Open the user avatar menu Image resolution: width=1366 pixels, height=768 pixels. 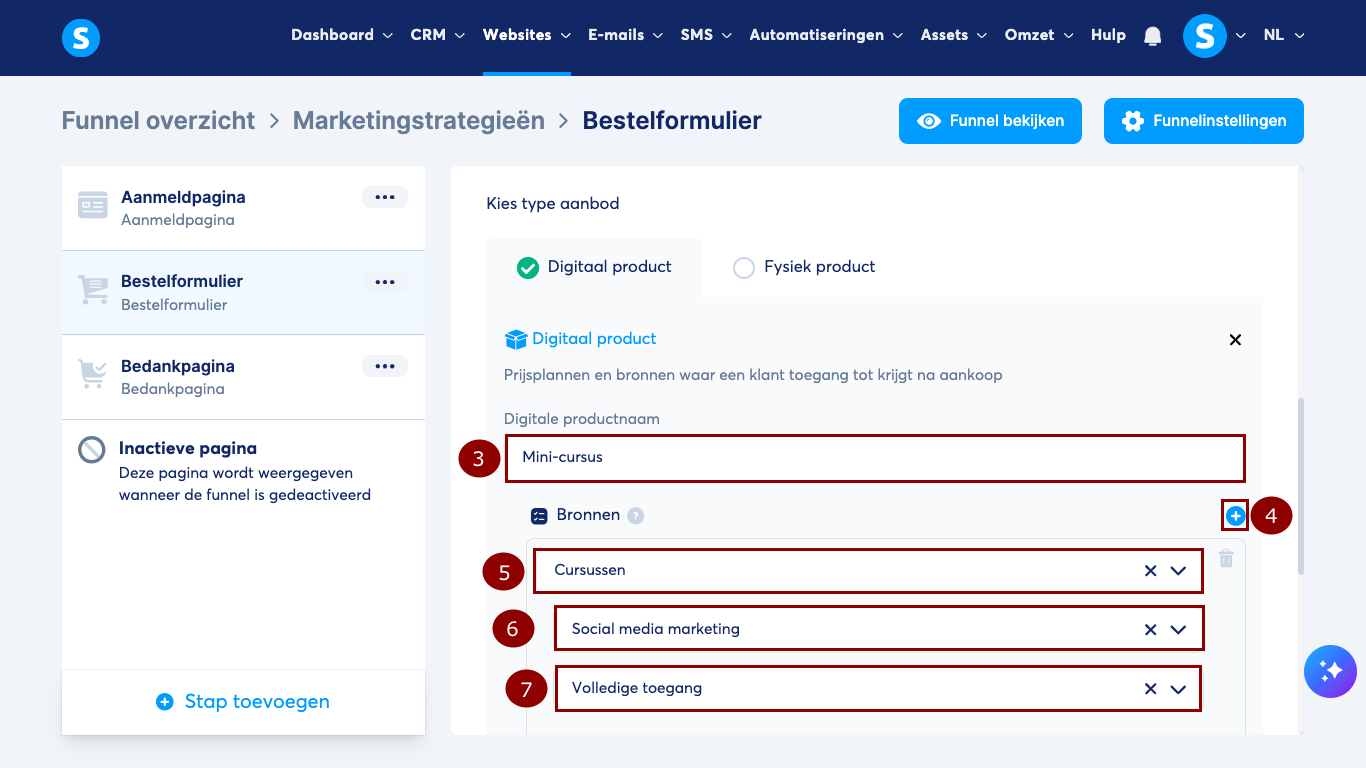click(x=1204, y=36)
